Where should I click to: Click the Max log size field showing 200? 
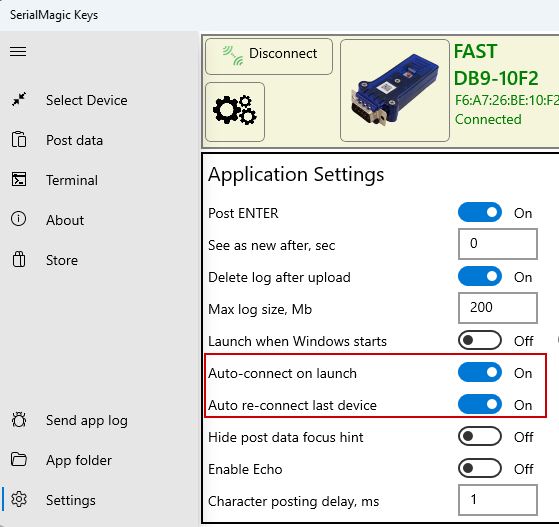click(x=498, y=308)
